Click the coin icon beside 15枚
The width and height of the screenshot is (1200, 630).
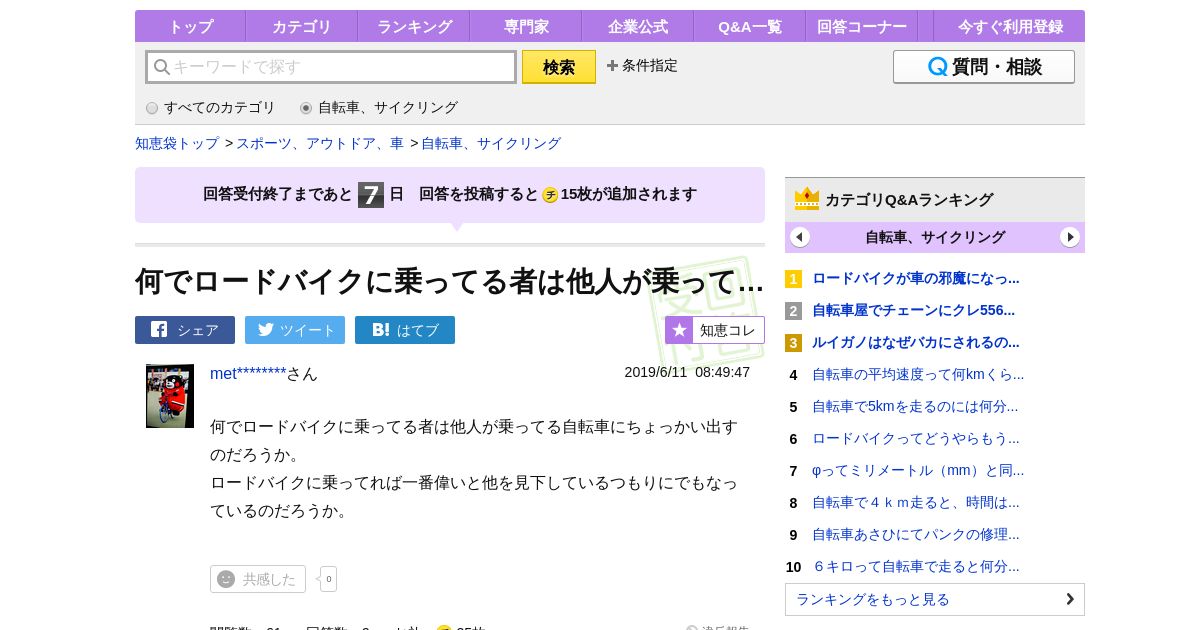click(550, 195)
